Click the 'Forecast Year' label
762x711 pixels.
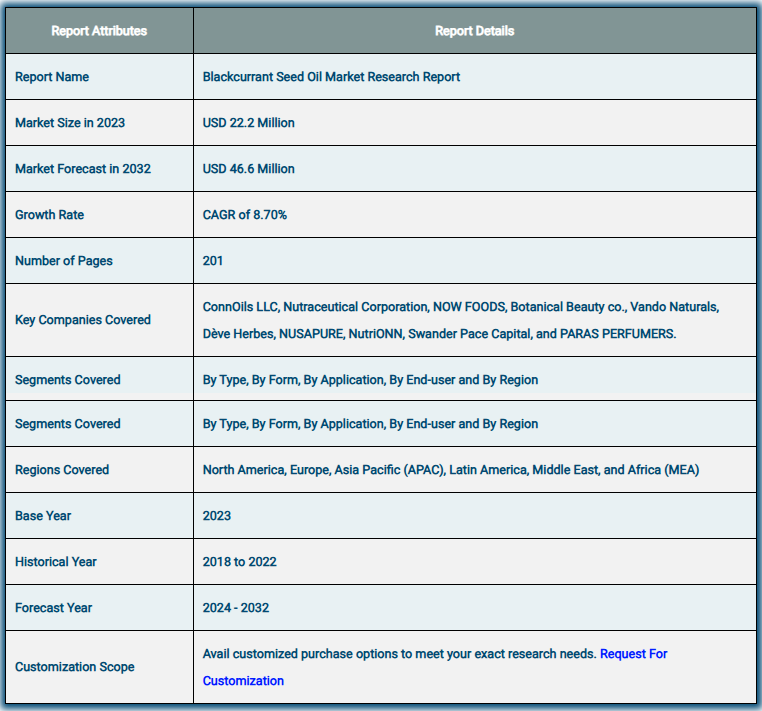tap(53, 608)
